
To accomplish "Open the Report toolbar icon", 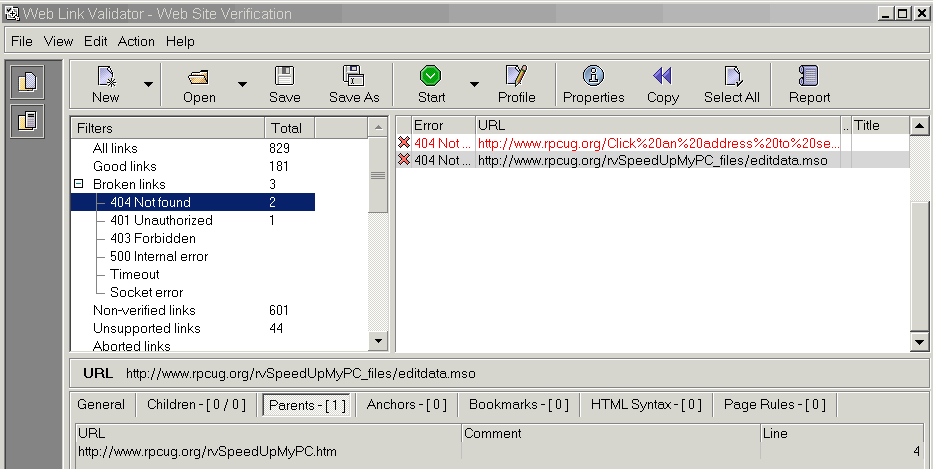I will 809,76.
